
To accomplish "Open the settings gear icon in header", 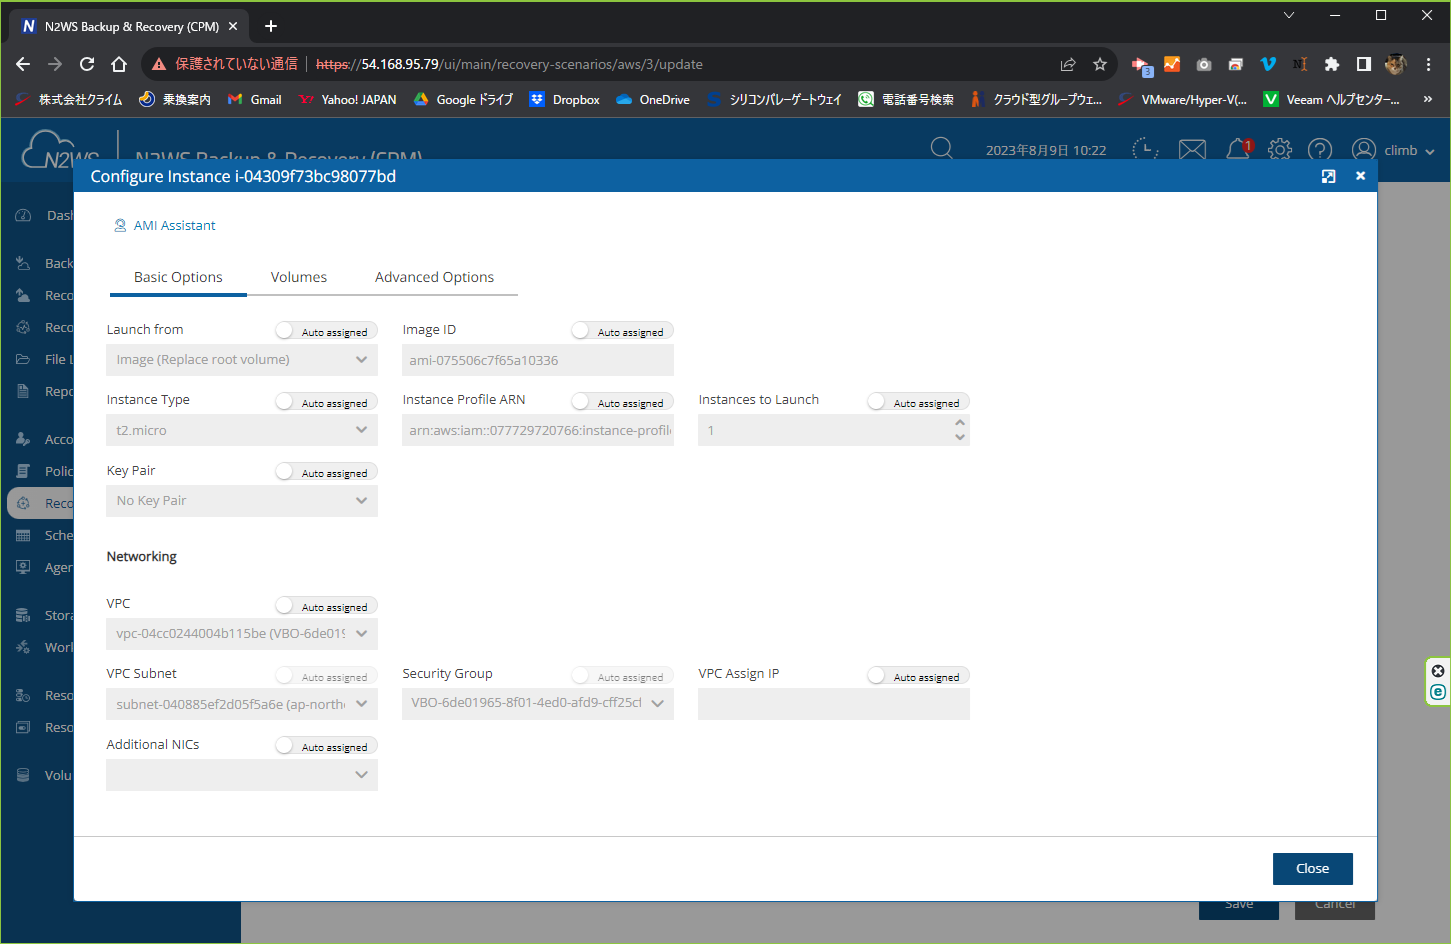I will [x=1280, y=150].
